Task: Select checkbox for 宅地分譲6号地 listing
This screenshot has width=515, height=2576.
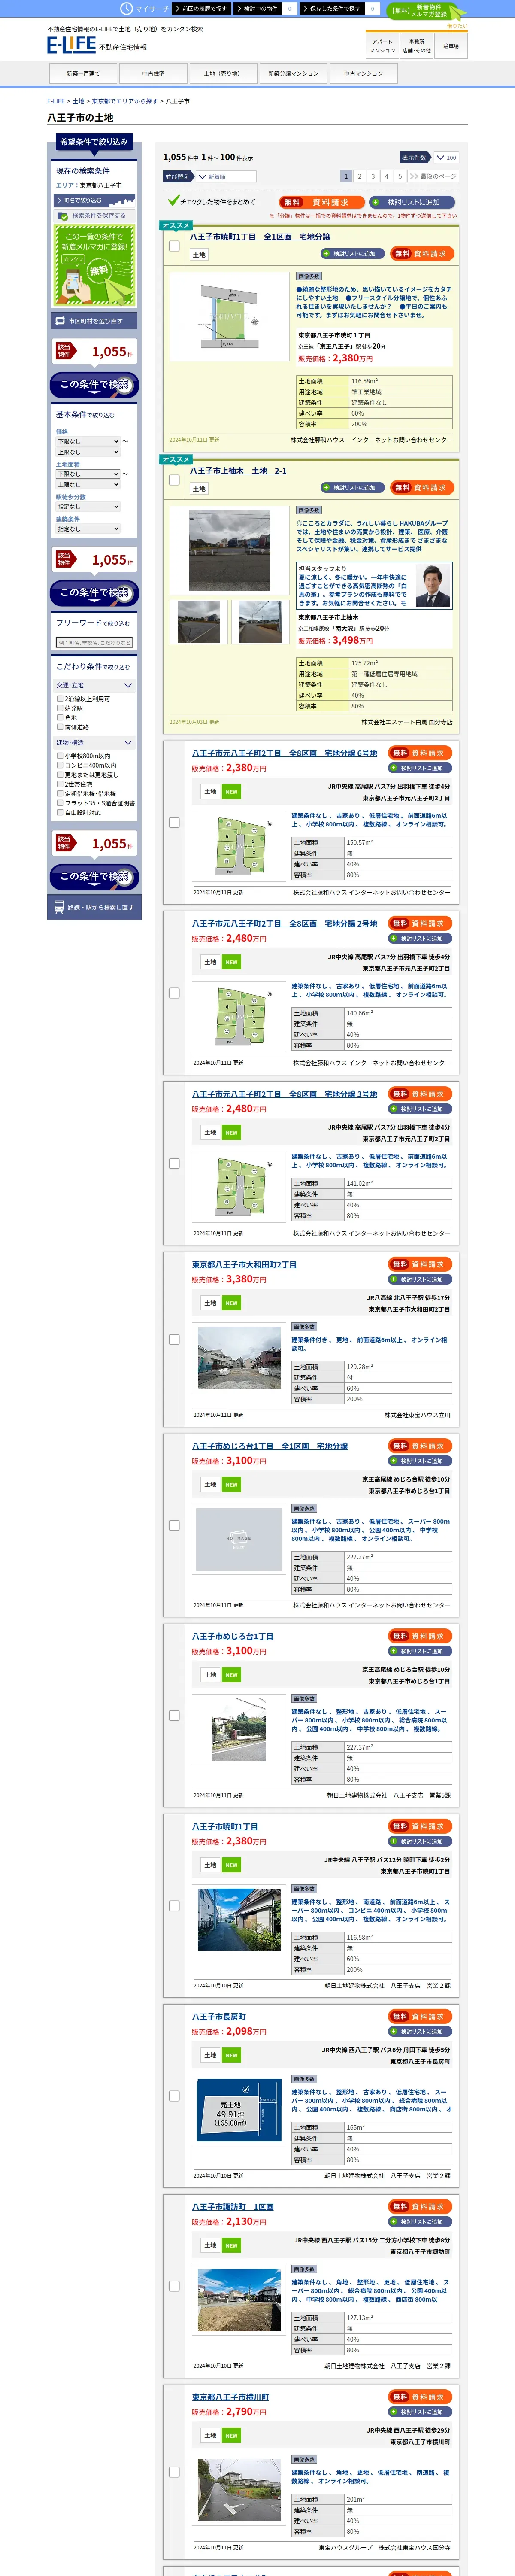Action: click(174, 822)
